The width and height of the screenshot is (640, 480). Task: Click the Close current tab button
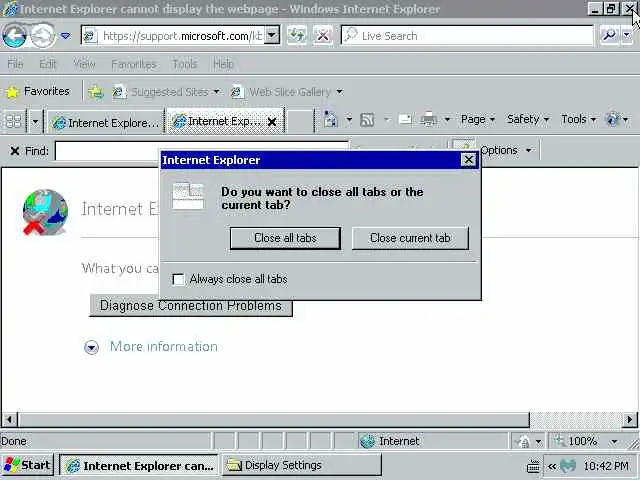pyautogui.click(x=410, y=238)
